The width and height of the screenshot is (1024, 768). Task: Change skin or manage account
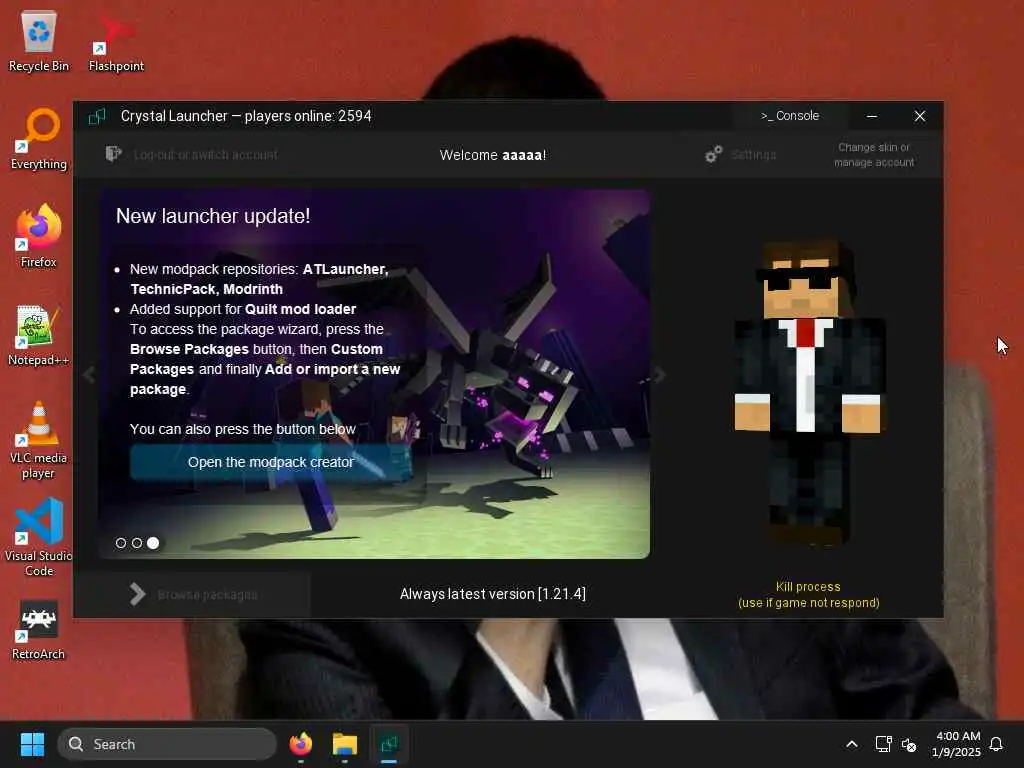pos(874,155)
